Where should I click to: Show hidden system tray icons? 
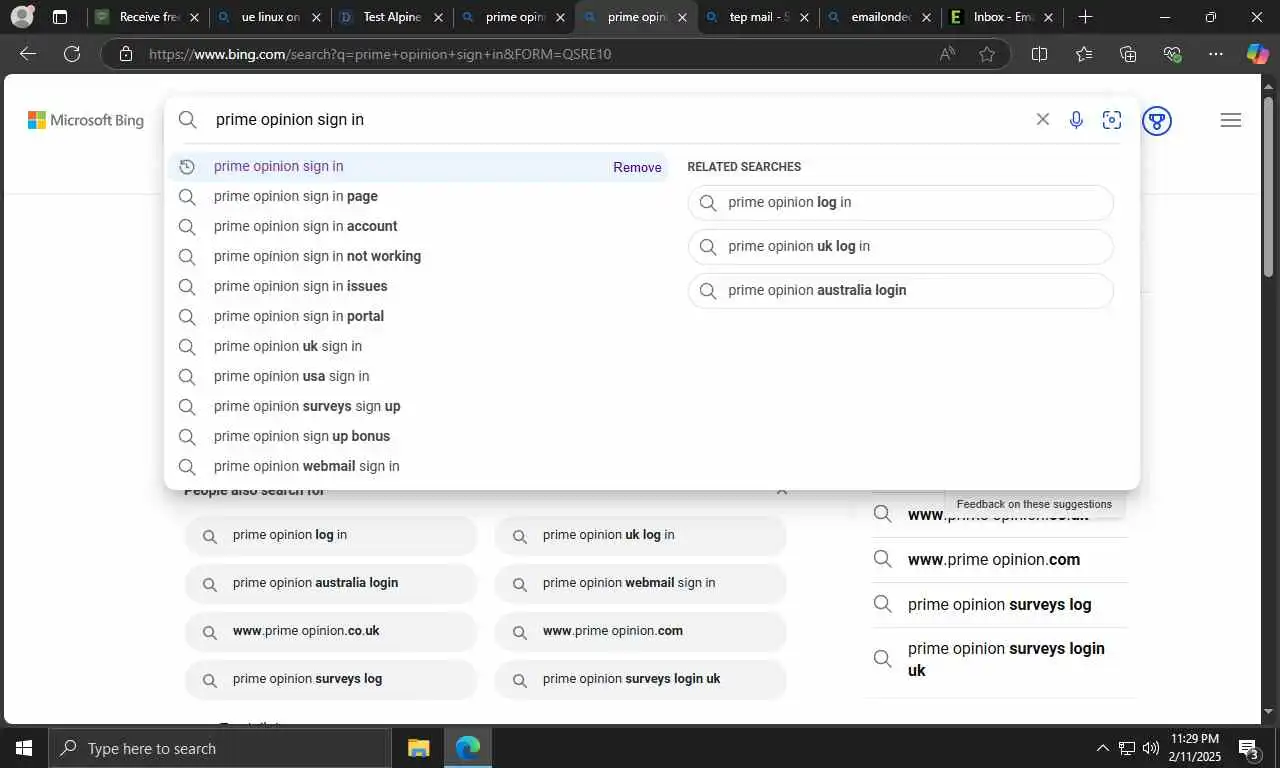point(1102,748)
